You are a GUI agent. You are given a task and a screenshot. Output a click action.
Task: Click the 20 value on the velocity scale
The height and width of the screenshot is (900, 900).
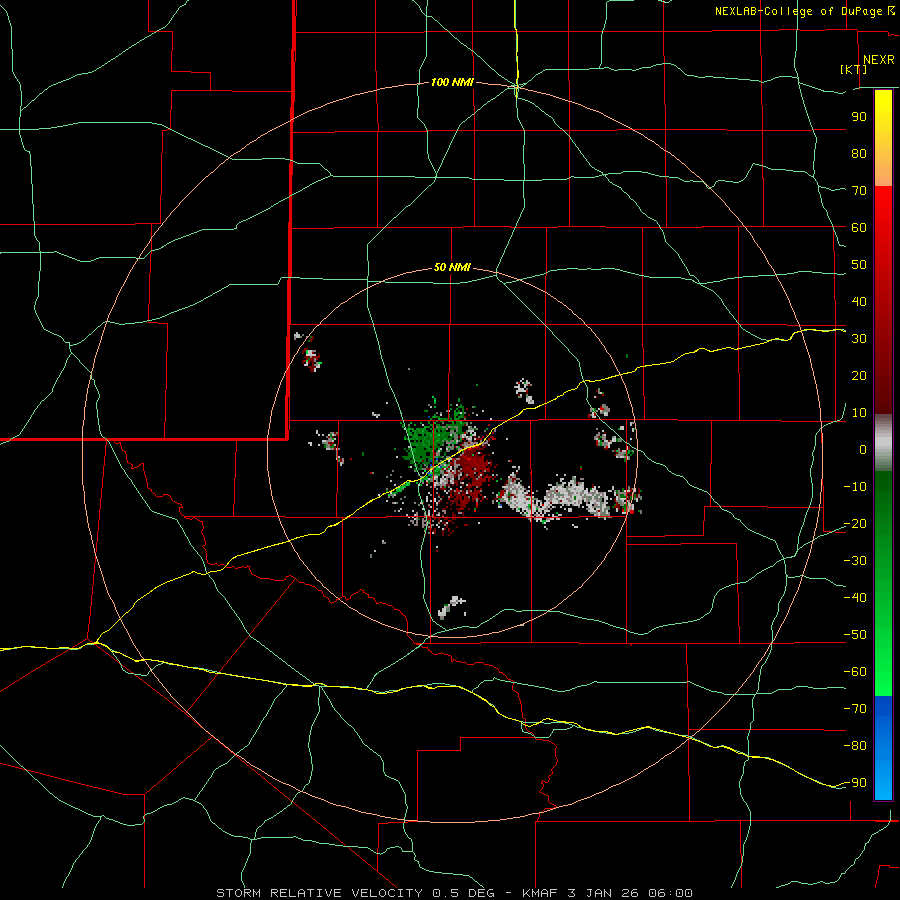click(x=859, y=375)
